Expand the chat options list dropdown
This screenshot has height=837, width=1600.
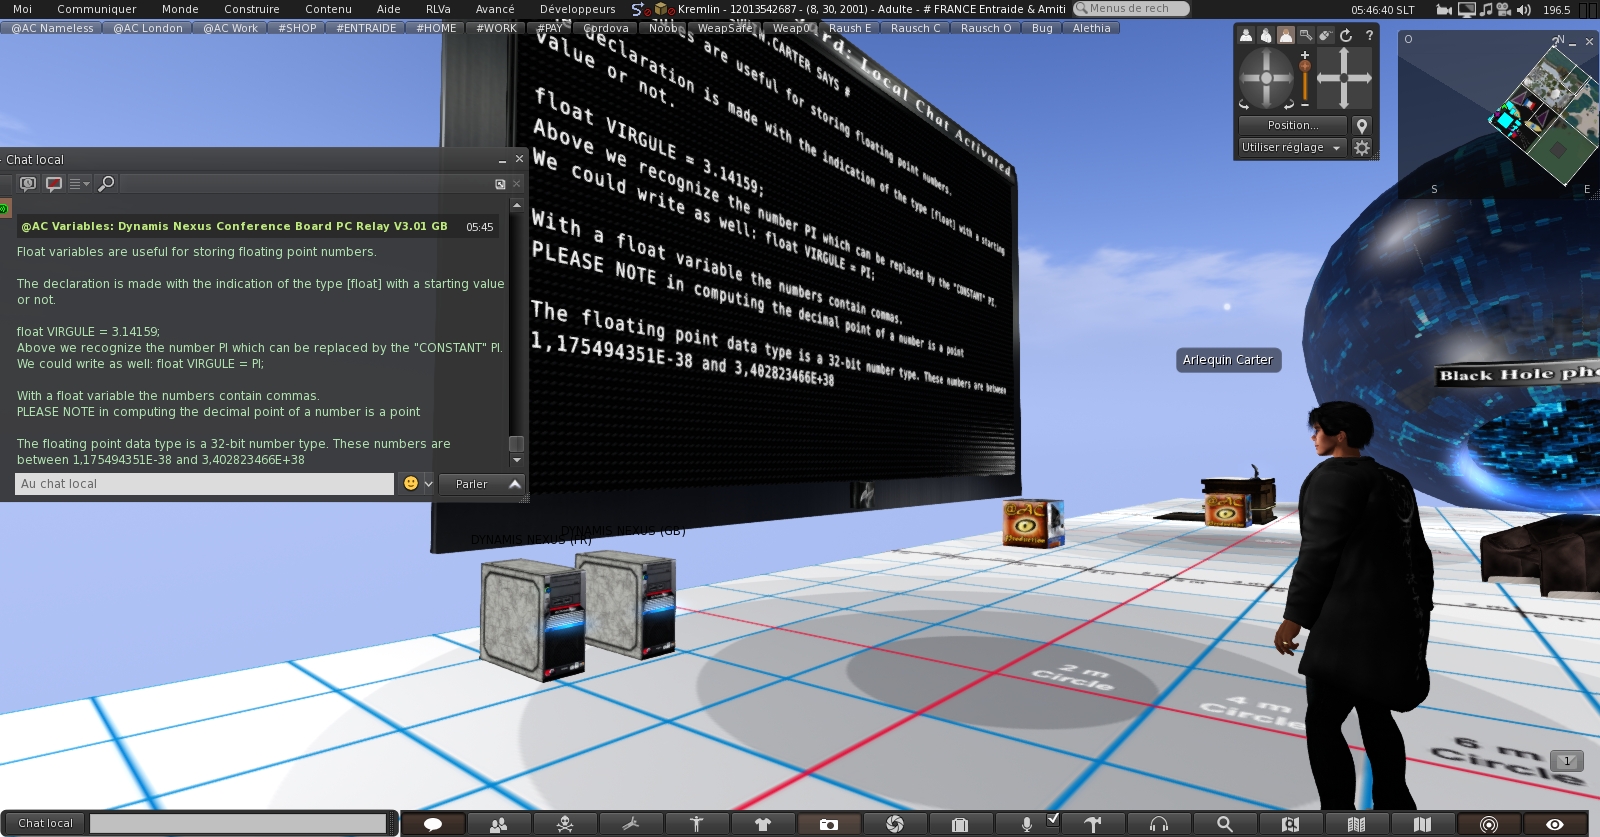click(79, 184)
